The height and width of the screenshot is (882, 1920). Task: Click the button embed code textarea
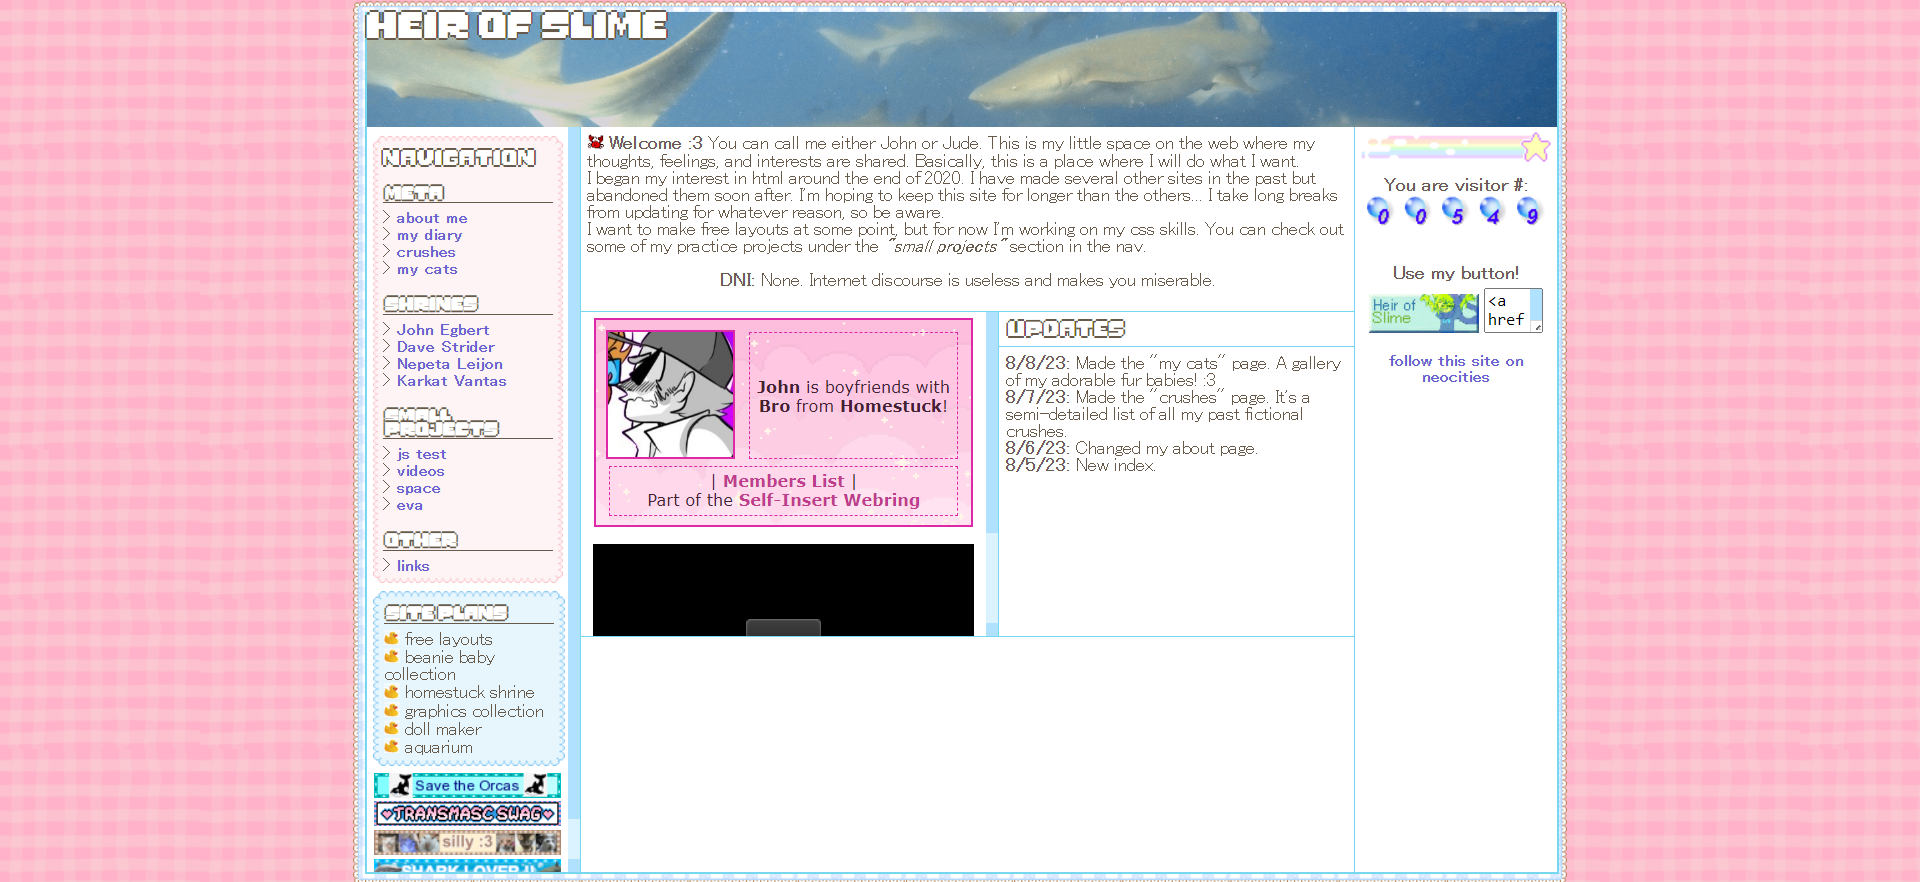point(1512,310)
